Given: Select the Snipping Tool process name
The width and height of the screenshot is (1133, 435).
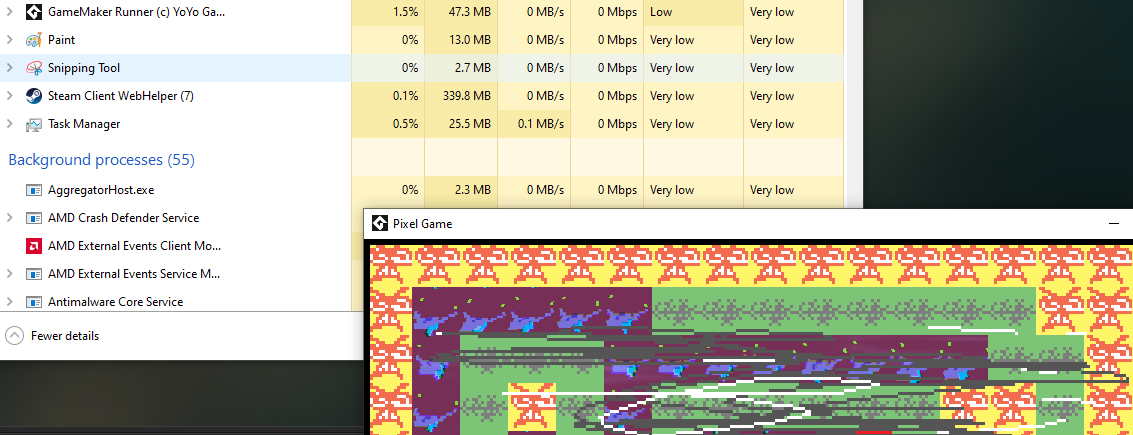Looking at the screenshot, I should pos(84,68).
